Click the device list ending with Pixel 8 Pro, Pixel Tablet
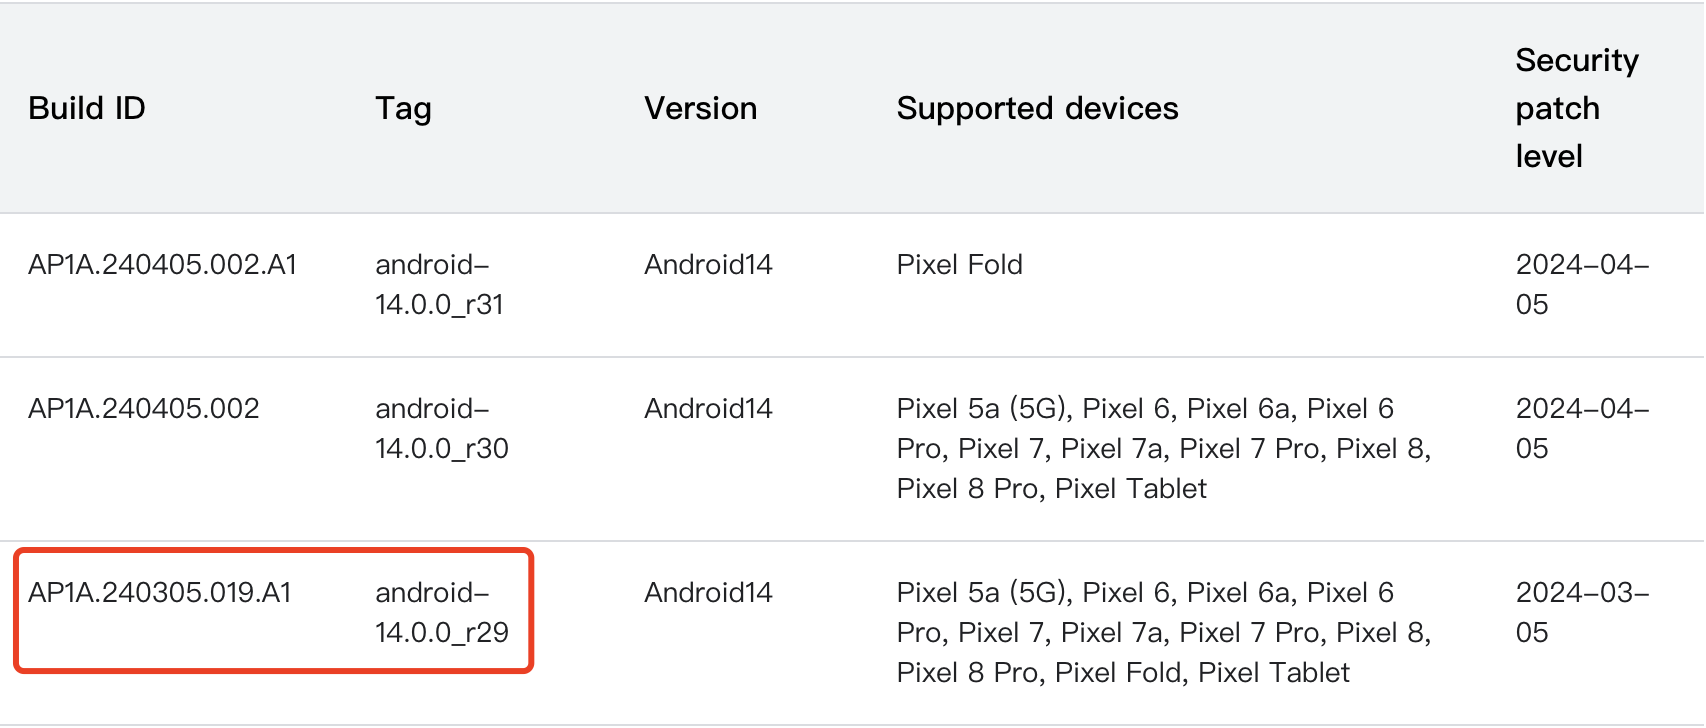 1163,448
